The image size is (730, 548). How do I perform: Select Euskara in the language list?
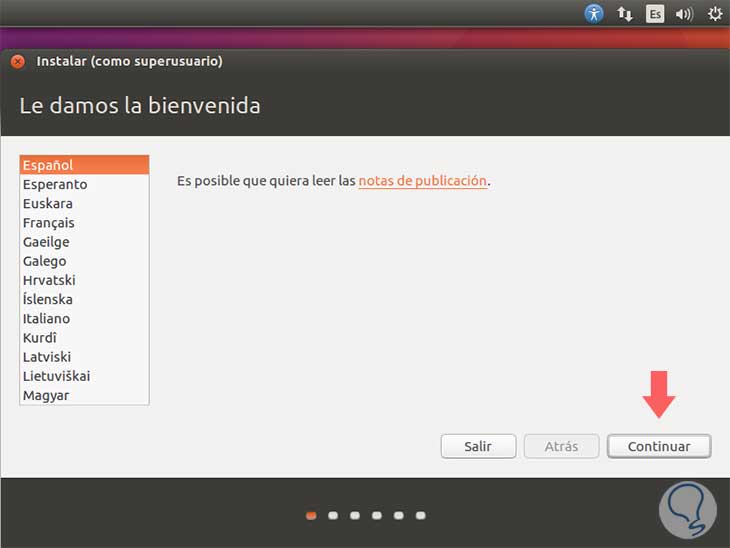pyautogui.click(x=84, y=203)
